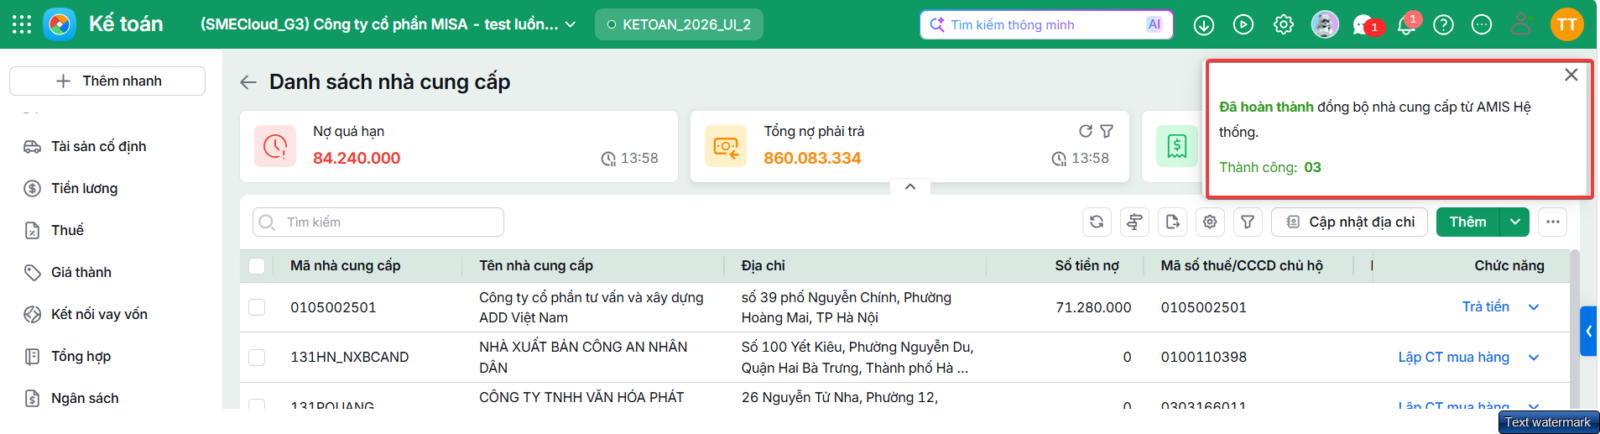
Task: Open Giá thành in the sidebar
Action: click(81, 272)
